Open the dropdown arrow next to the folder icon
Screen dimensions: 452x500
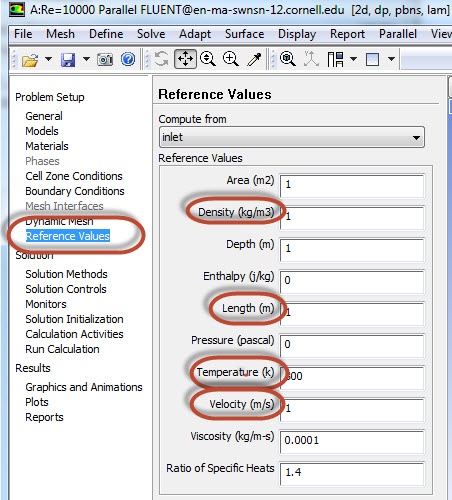click(48, 59)
